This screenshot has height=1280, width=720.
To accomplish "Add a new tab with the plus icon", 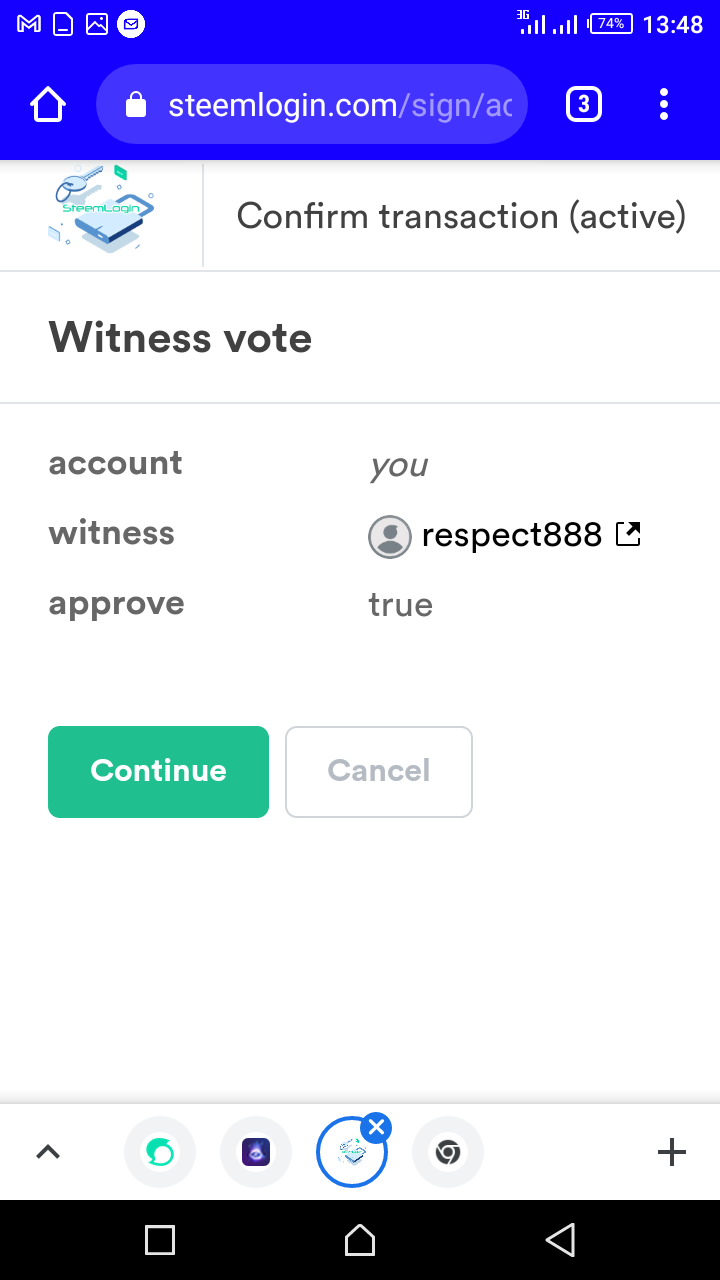I will click(x=672, y=1152).
